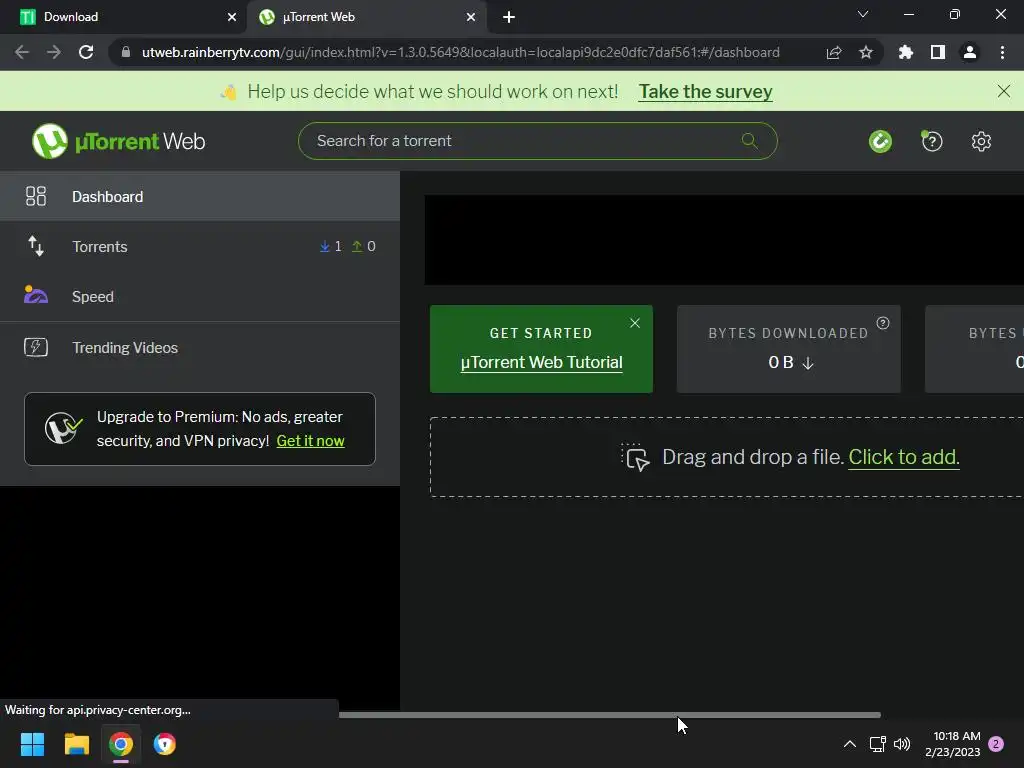This screenshot has width=1024, height=768.
Task: Click the horizontal scrollbar at the bottom
Action: click(x=609, y=715)
